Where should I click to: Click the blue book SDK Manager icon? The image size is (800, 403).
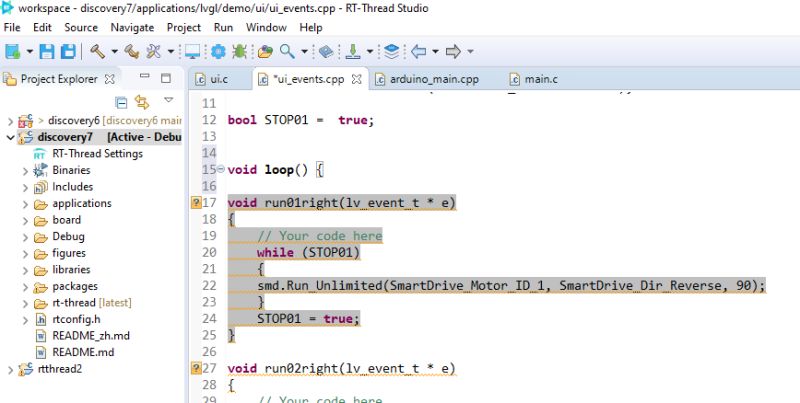(x=326, y=51)
